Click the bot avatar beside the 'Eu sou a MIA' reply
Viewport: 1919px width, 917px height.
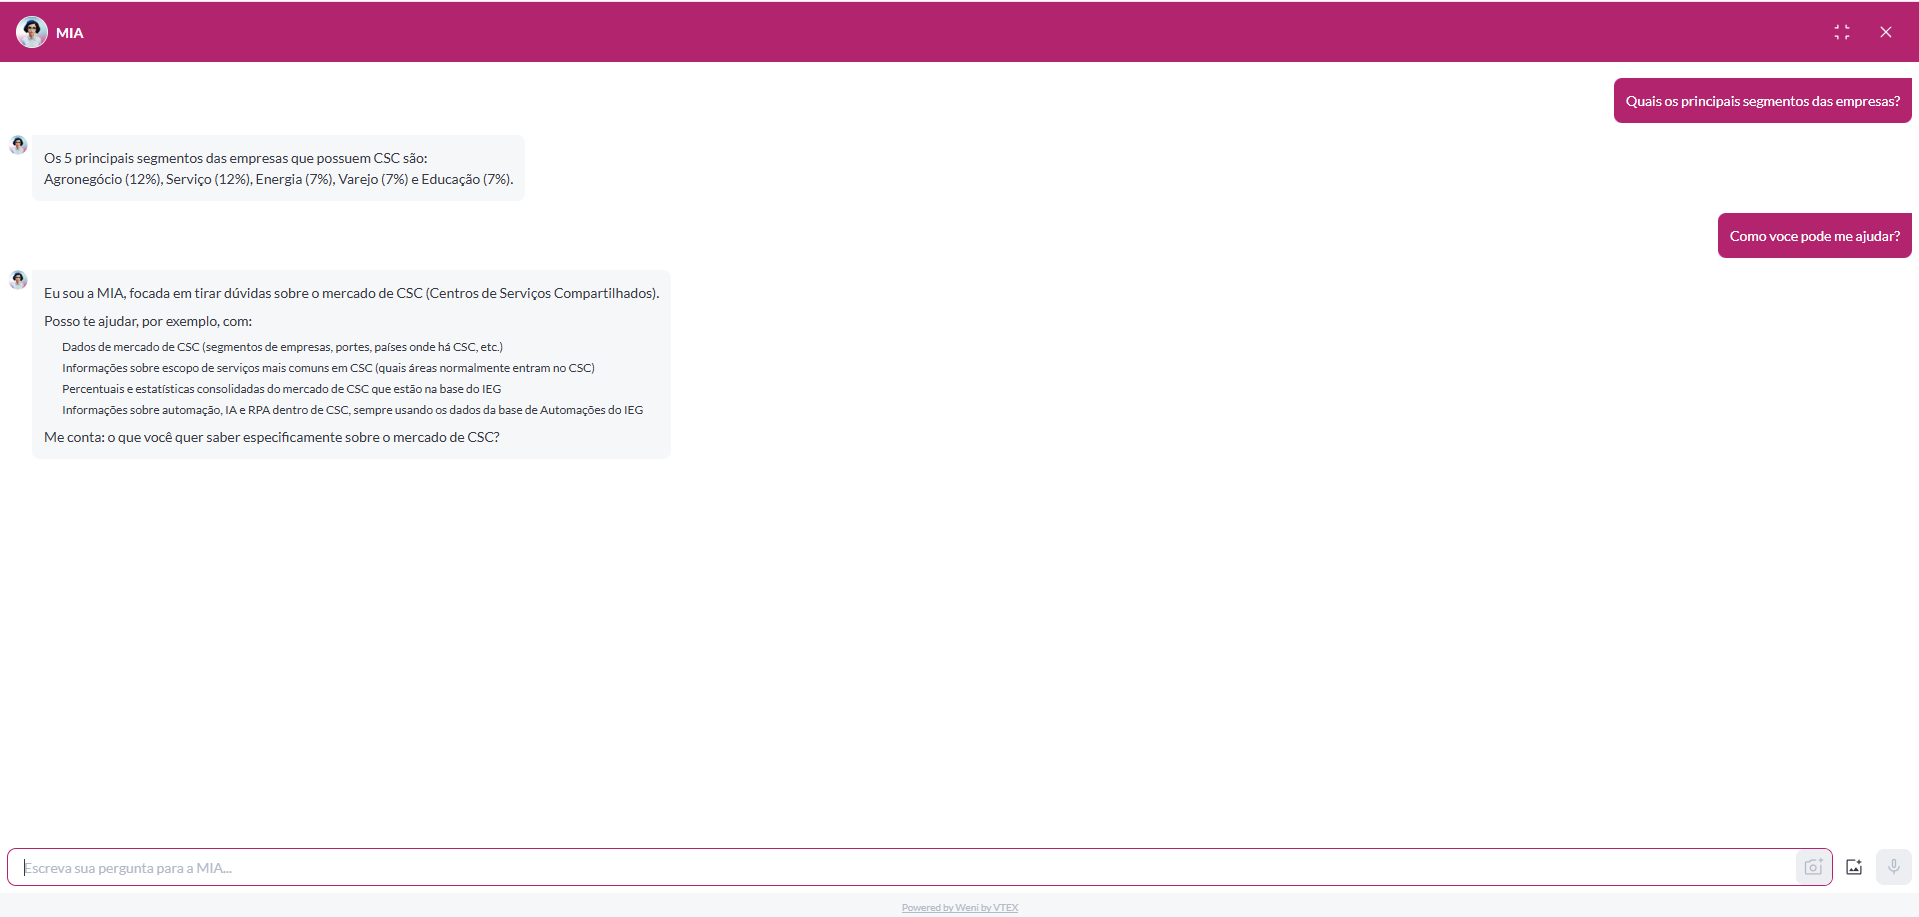point(18,280)
